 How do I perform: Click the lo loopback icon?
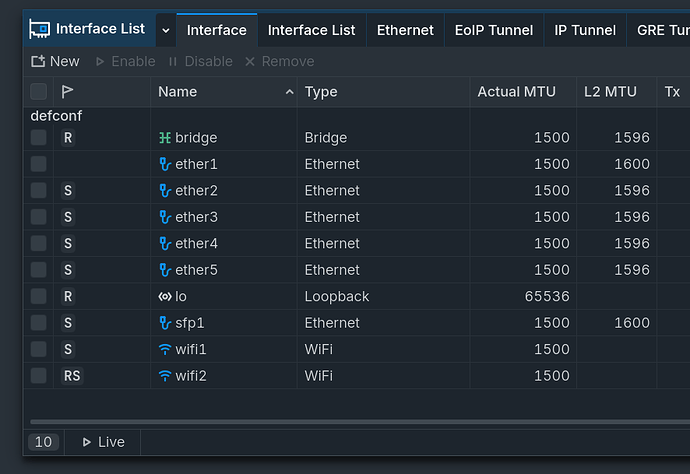coord(165,297)
